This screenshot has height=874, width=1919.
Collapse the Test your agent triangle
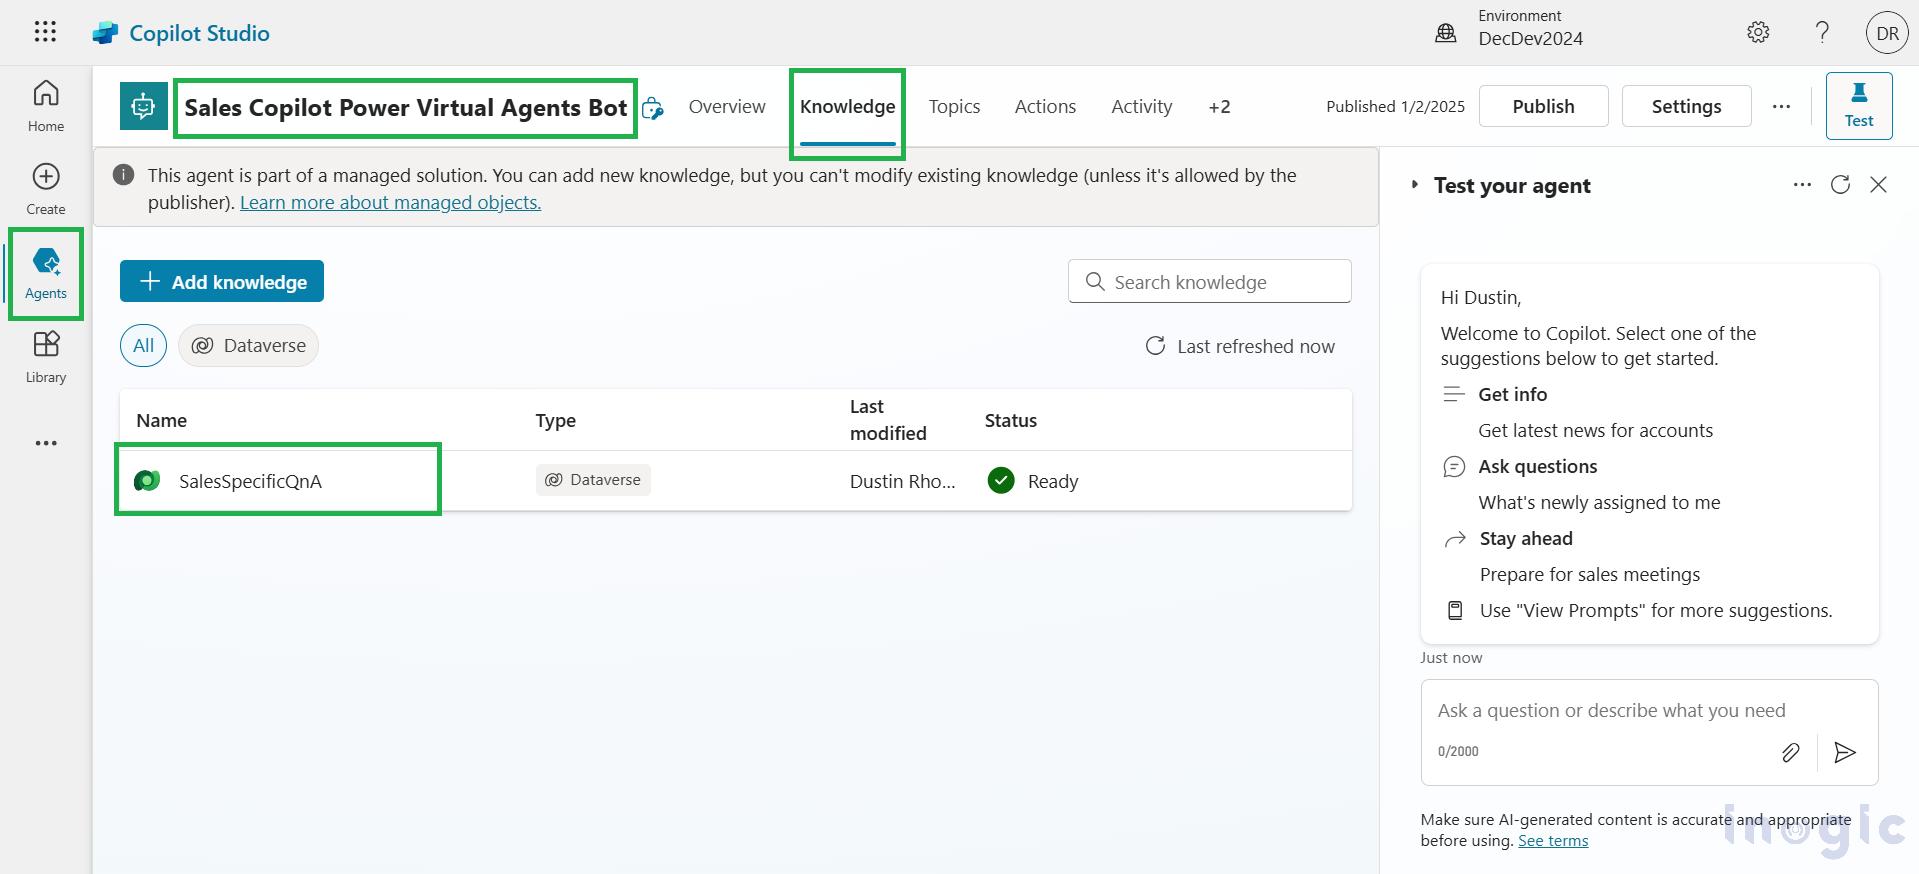pos(1414,185)
